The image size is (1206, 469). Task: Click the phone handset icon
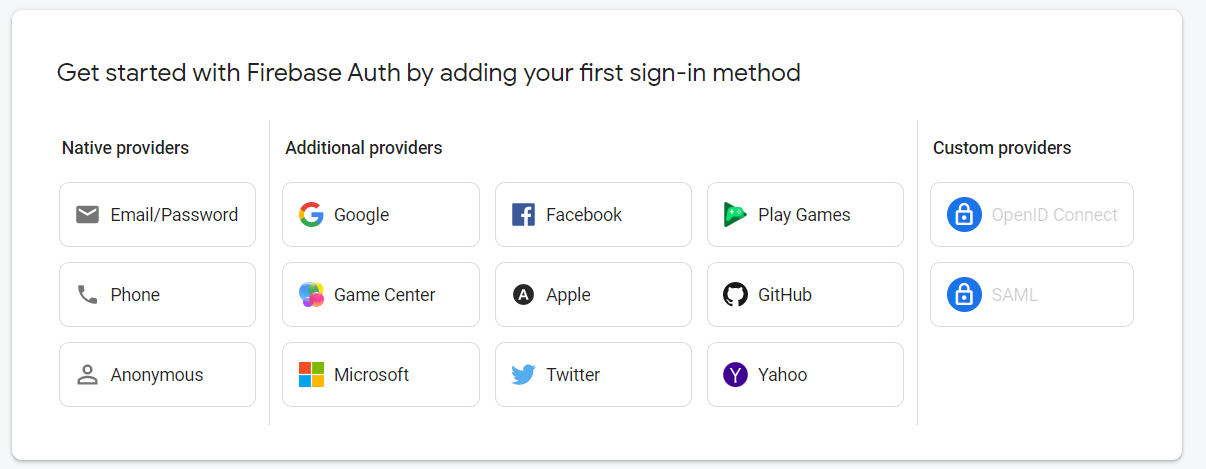tap(88, 294)
